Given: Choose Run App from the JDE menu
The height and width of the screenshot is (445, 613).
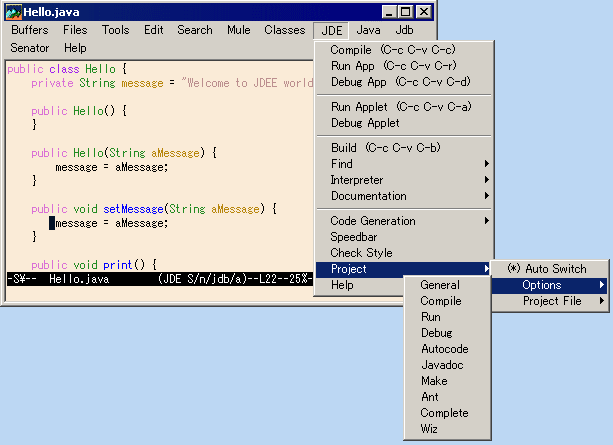Looking at the screenshot, I should (403, 66).
